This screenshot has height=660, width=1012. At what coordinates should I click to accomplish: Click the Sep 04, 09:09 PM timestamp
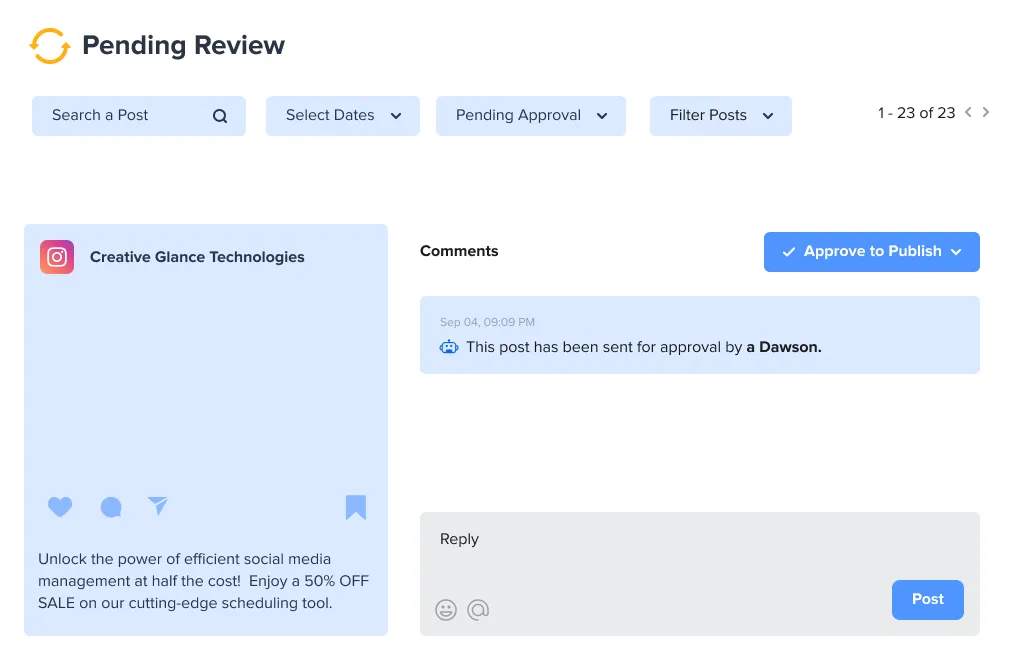coord(487,322)
